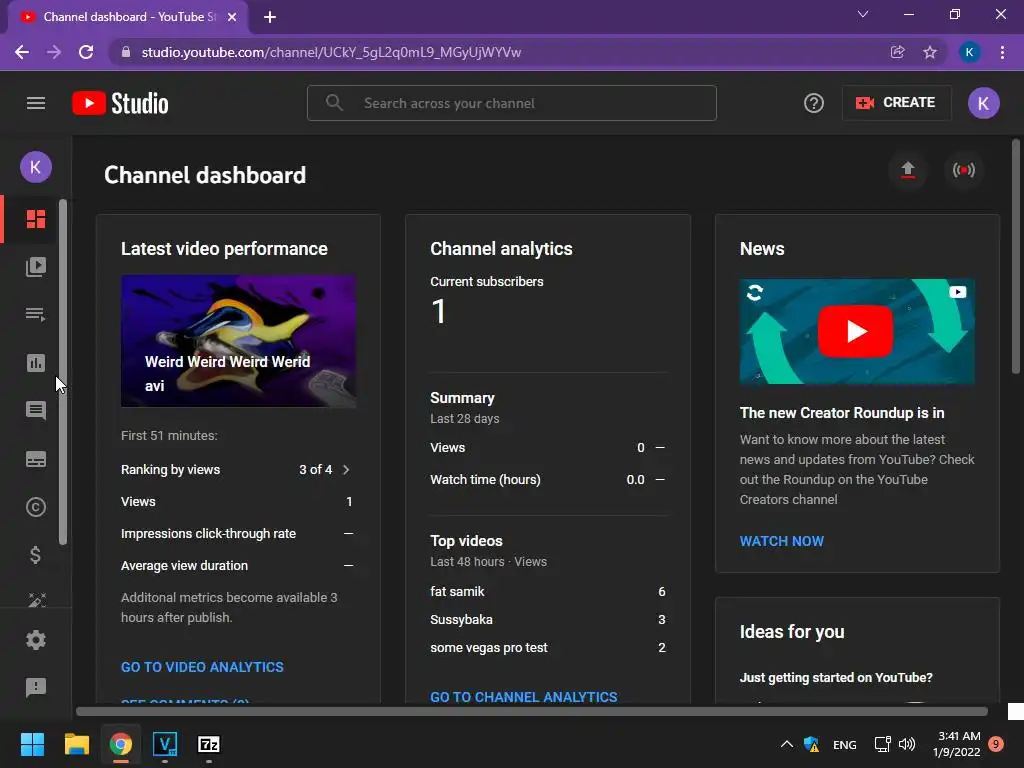Click the Upload videos arrow icon

(908, 170)
